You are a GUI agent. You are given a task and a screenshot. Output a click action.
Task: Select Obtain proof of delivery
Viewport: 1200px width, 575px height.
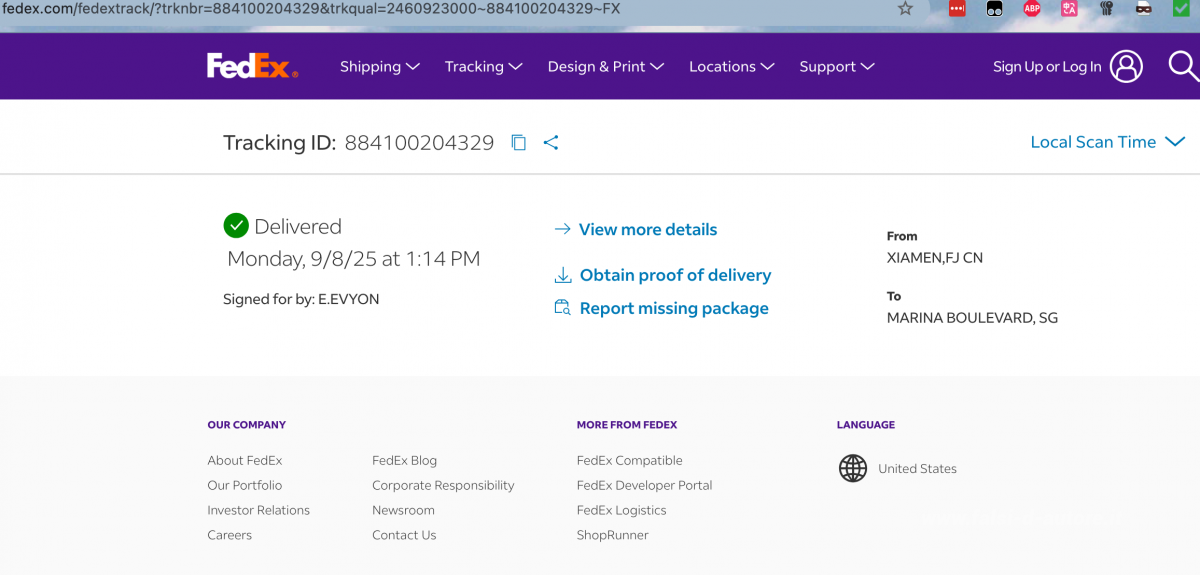(x=675, y=275)
